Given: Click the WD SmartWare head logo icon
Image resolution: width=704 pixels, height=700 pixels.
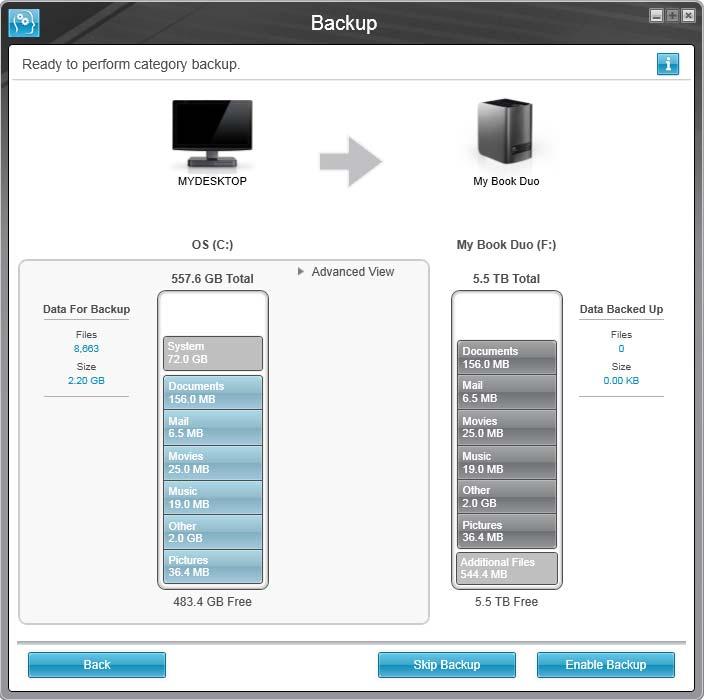Looking at the screenshot, I should [x=24, y=23].
